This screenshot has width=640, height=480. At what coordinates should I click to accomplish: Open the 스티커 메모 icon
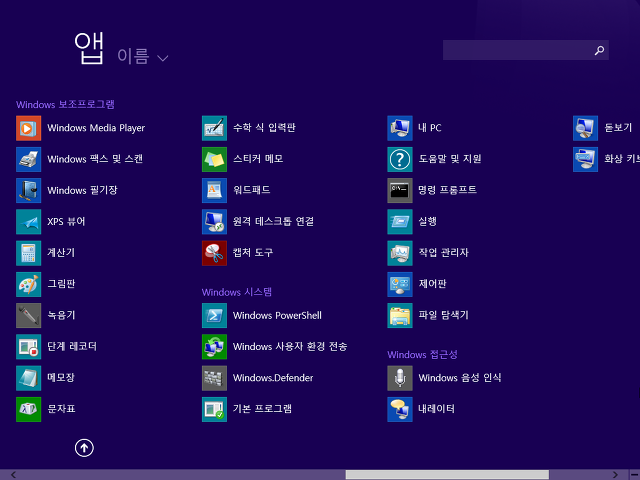point(214,159)
